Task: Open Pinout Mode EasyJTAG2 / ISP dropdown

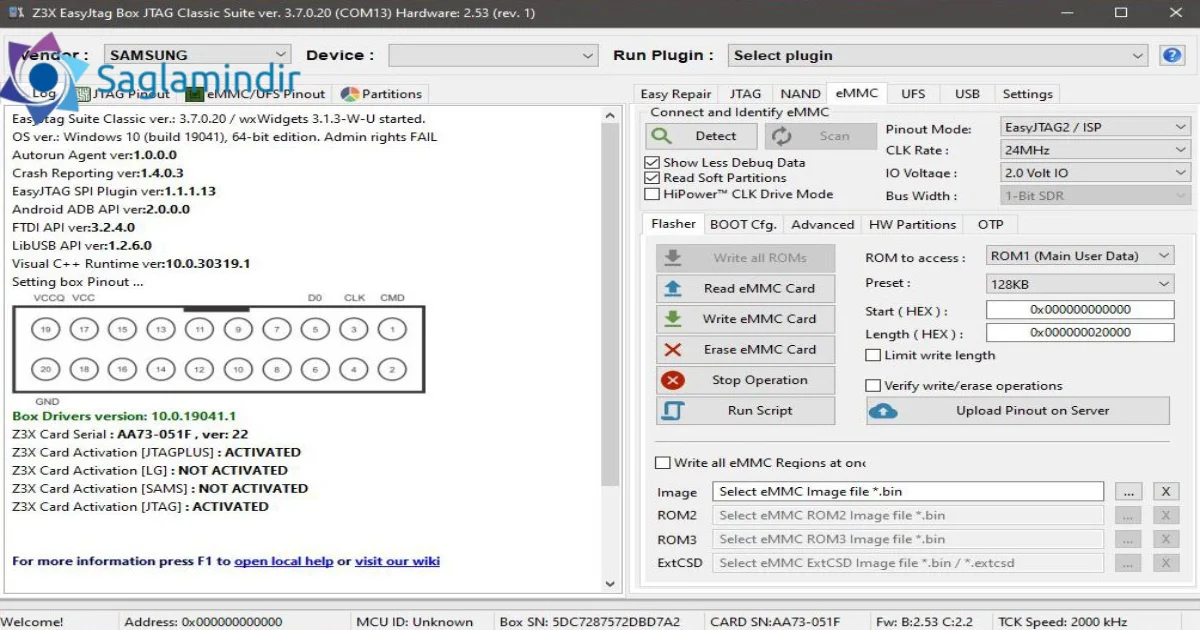Action: pyautogui.click(x=1094, y=128)
